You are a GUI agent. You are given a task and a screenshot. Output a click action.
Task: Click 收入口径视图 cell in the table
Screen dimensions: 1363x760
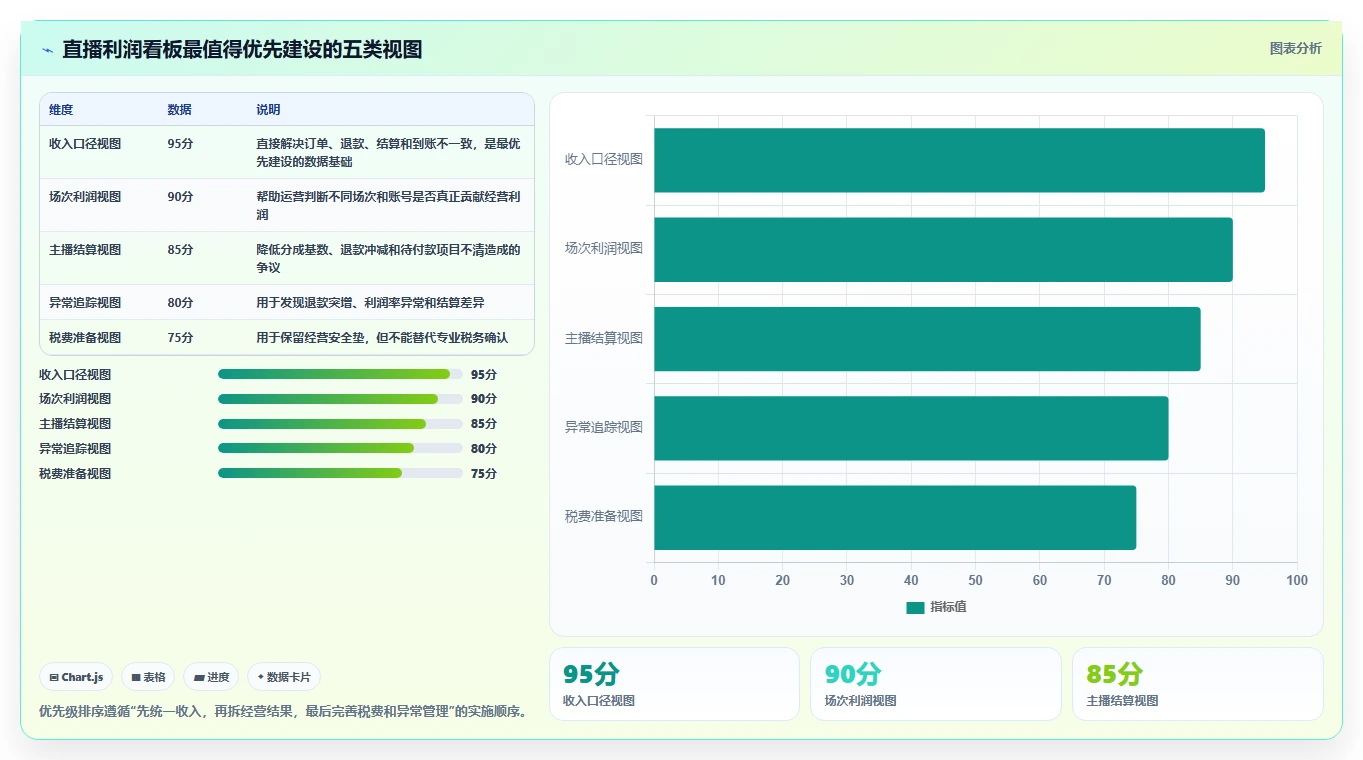pyautogui.click(x=85, y=144)
